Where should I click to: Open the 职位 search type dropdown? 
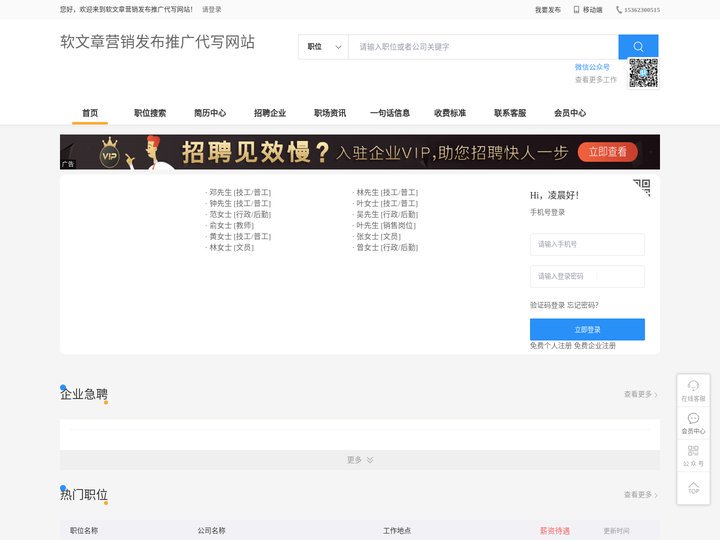point(324,46)
